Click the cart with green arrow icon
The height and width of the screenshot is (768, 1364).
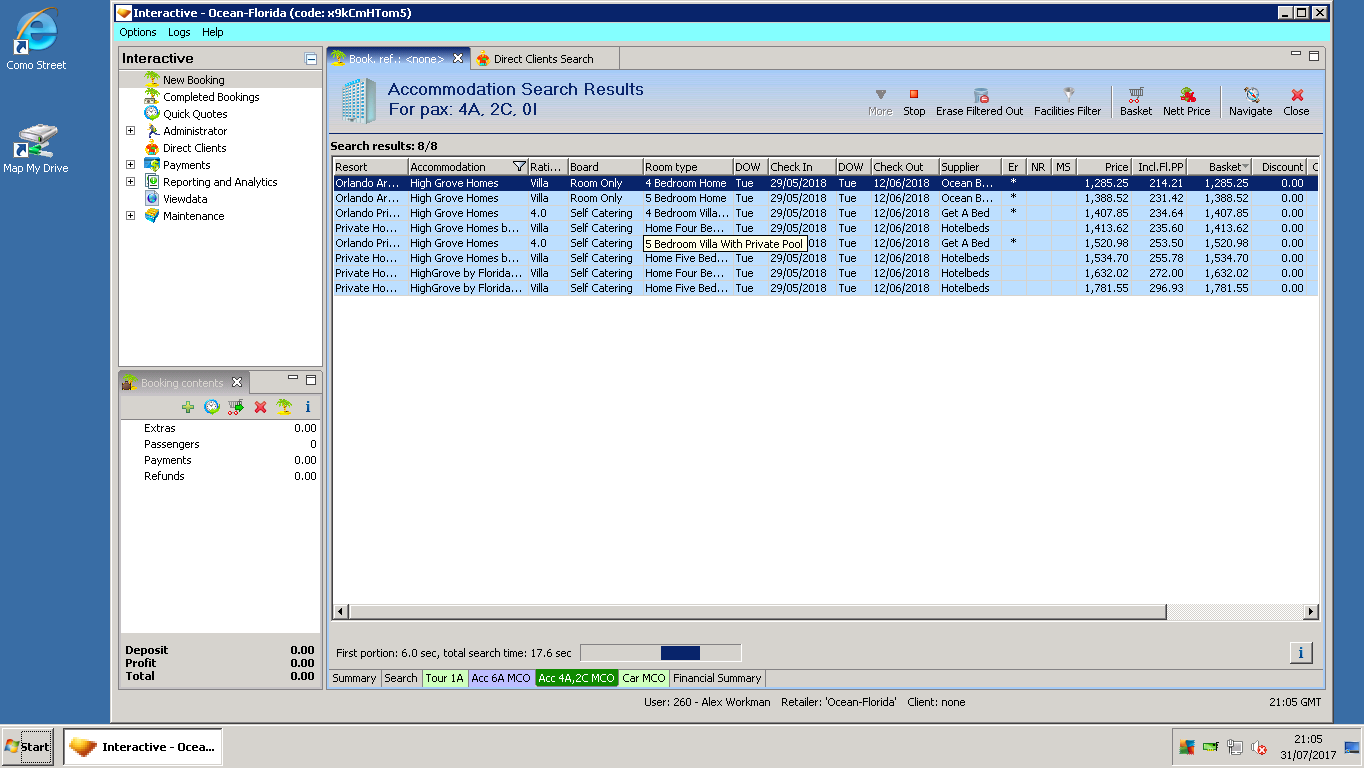236,407
